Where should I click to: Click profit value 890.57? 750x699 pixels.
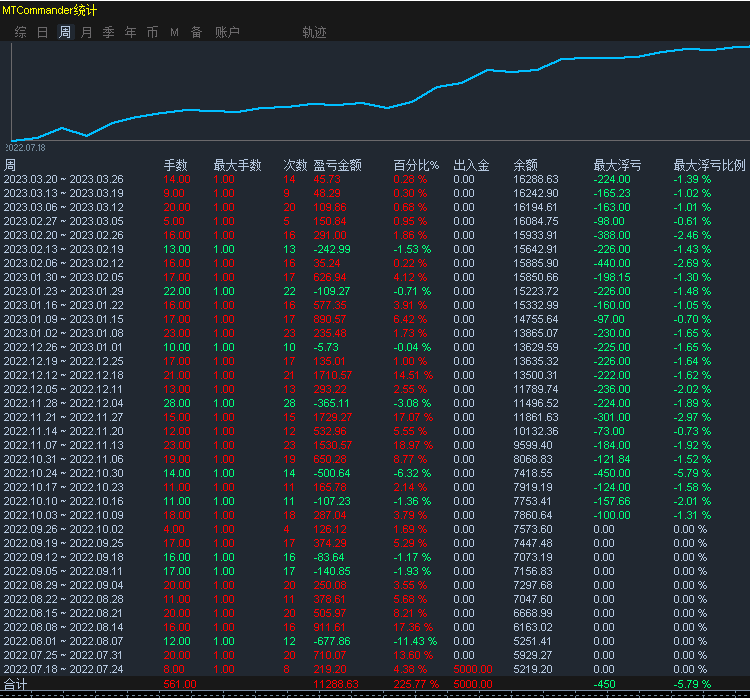click(330, 319)
